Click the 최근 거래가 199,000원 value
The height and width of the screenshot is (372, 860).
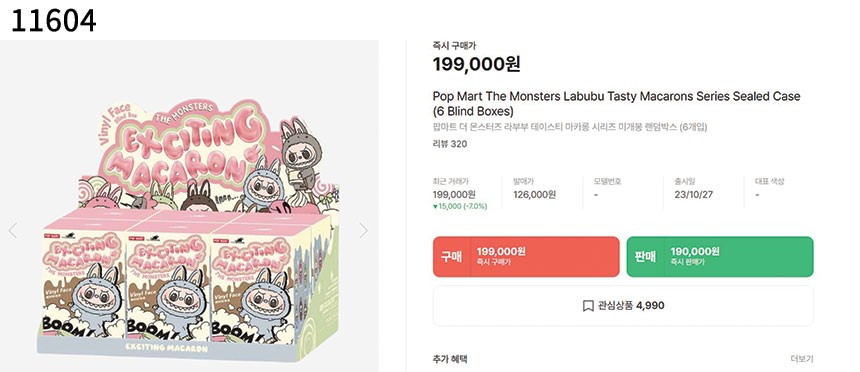point(454,194)
